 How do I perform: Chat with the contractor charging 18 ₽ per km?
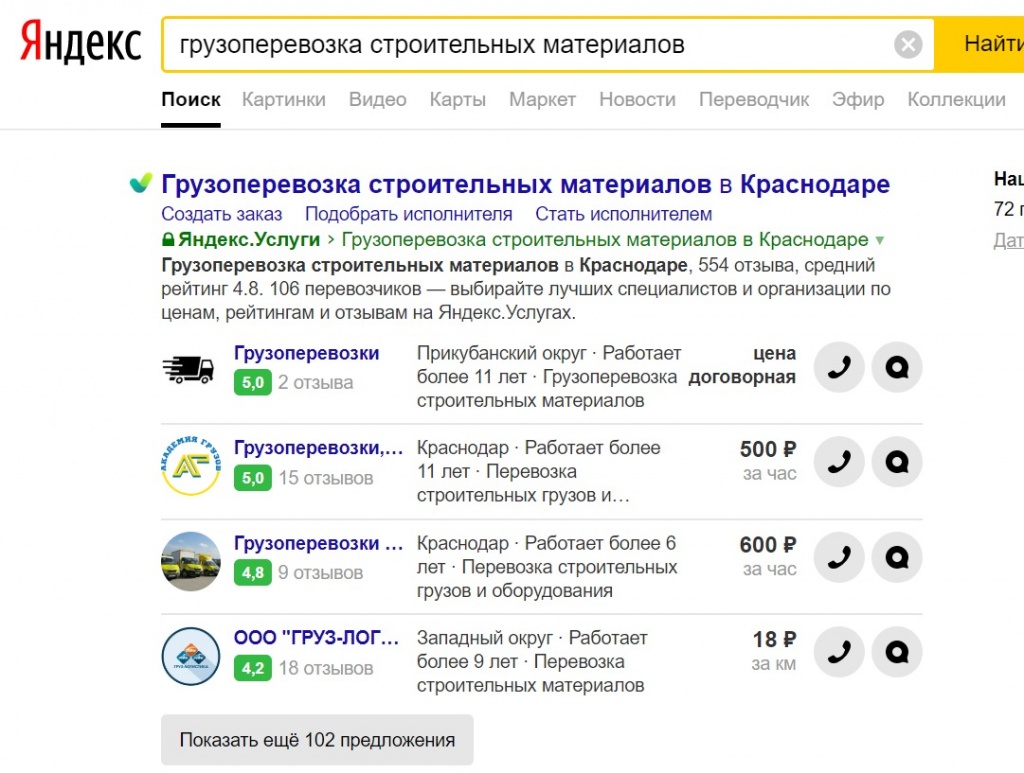click(x=897, y=652)
